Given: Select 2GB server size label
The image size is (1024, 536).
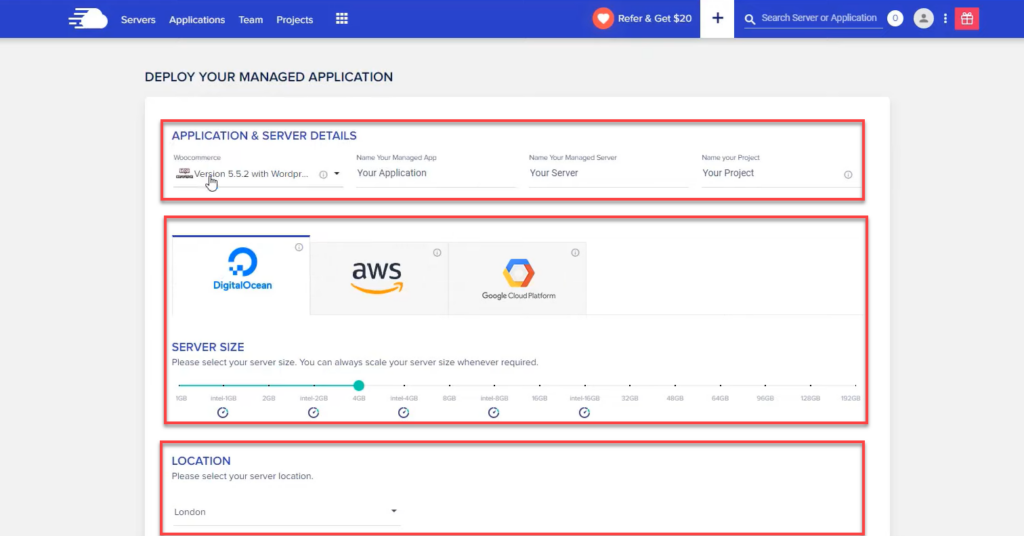Looking at the screenshot, I should (268, 398).
